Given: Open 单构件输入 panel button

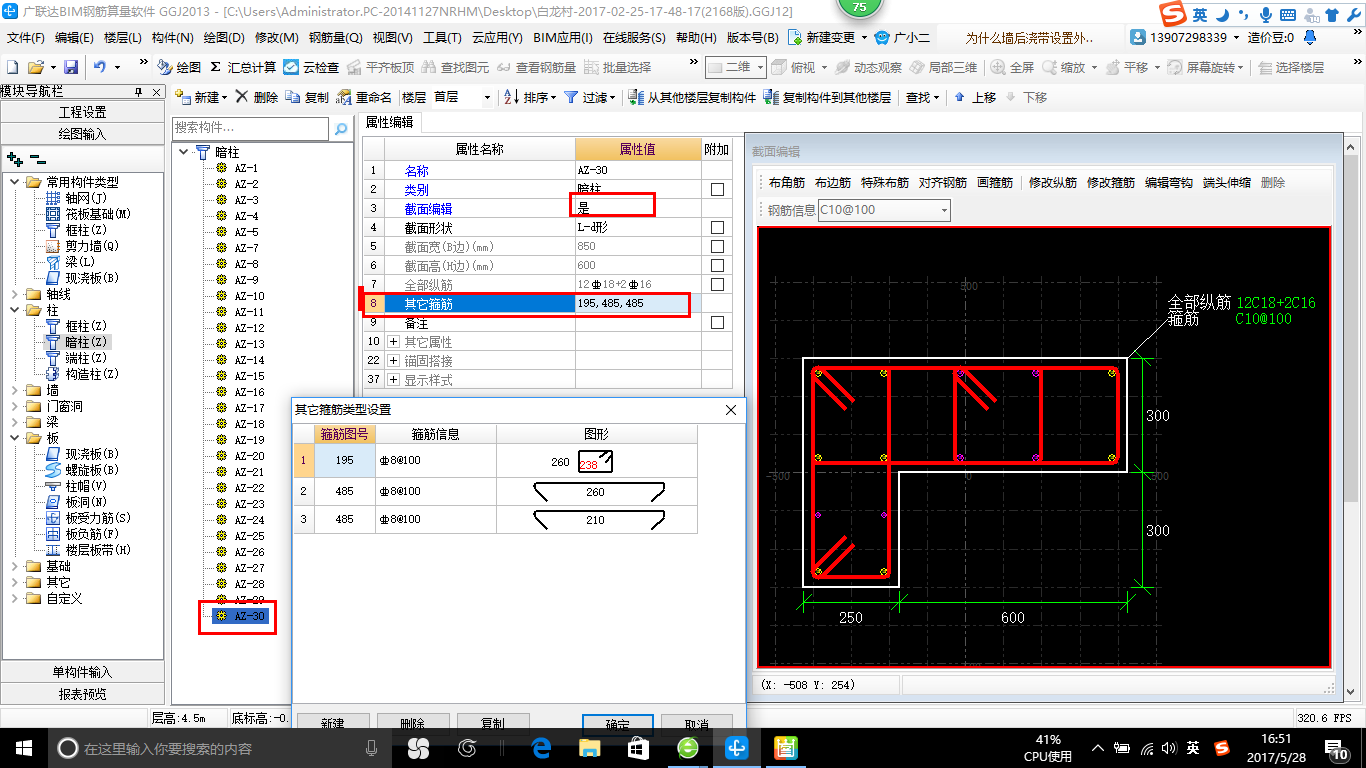Looking at the screenshot, I should (82, 672).
